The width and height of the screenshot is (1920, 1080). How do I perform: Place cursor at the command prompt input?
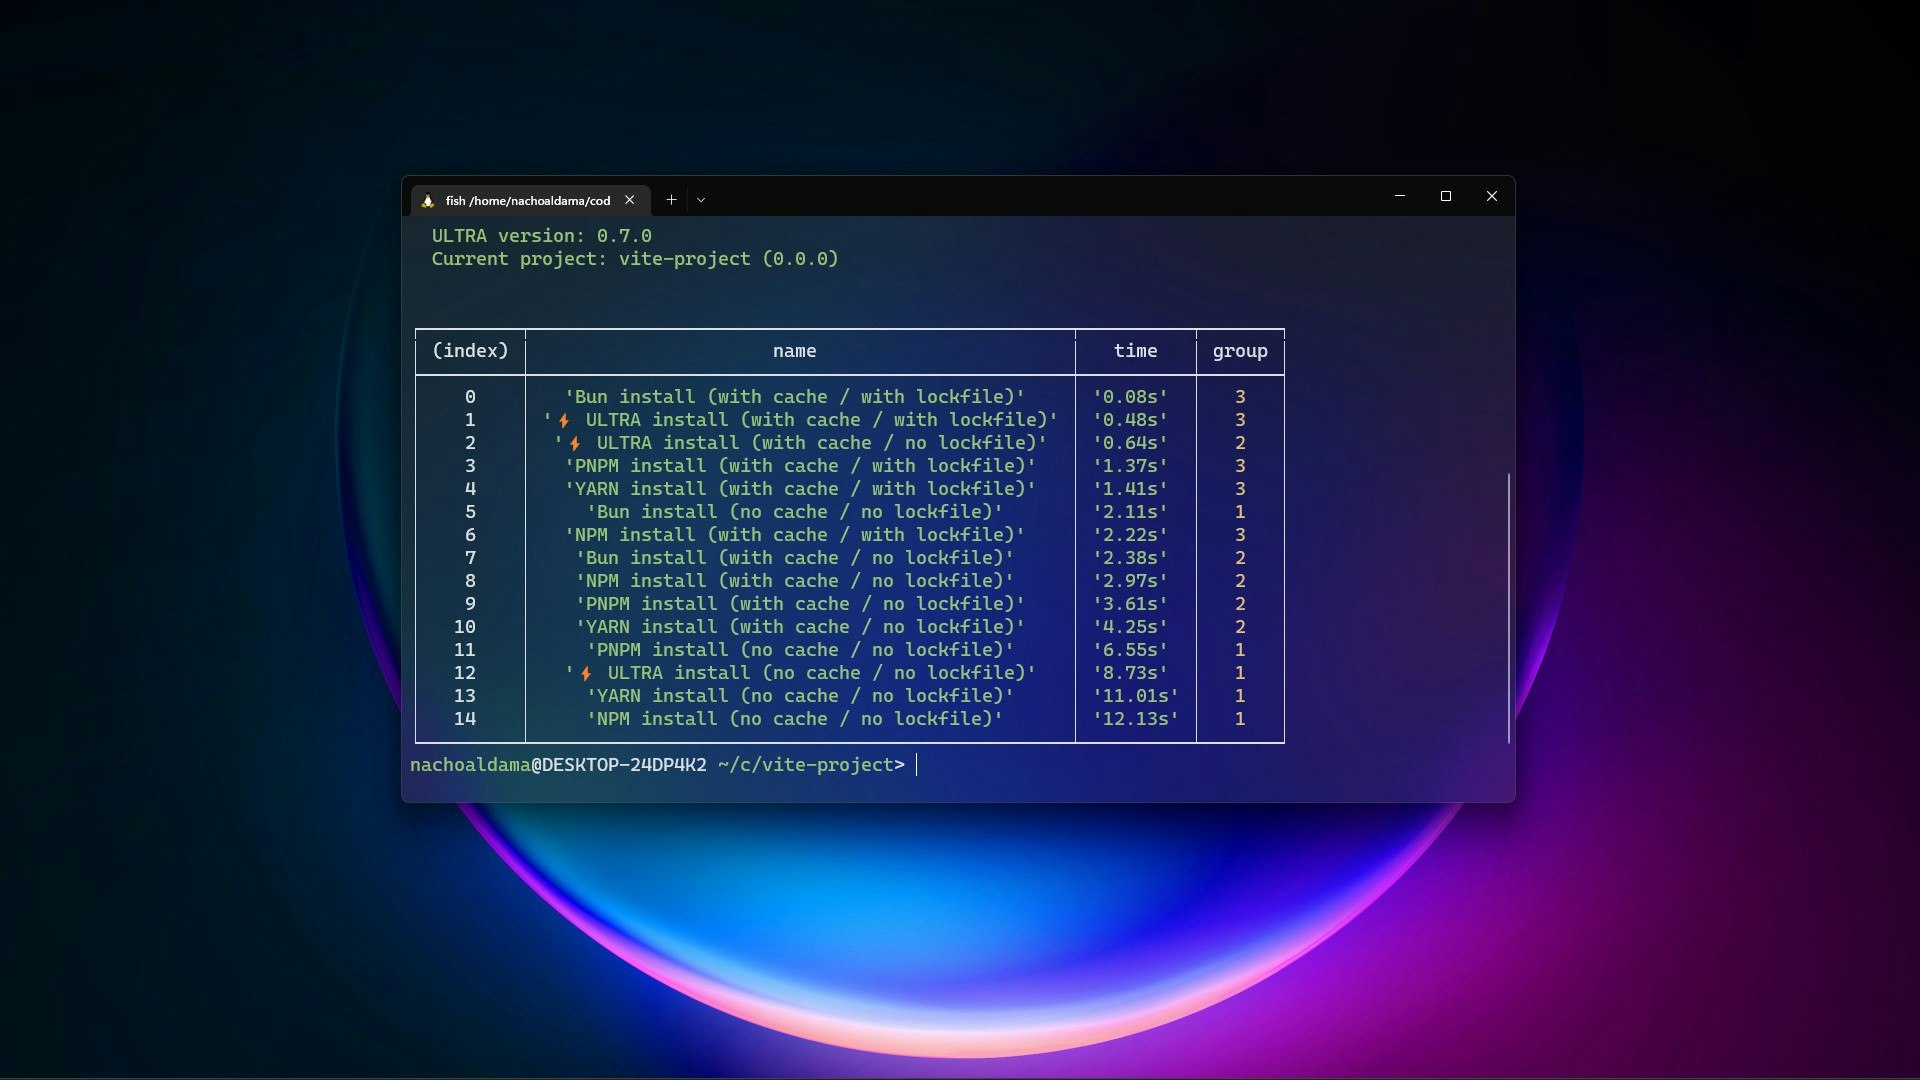point(917,765)
